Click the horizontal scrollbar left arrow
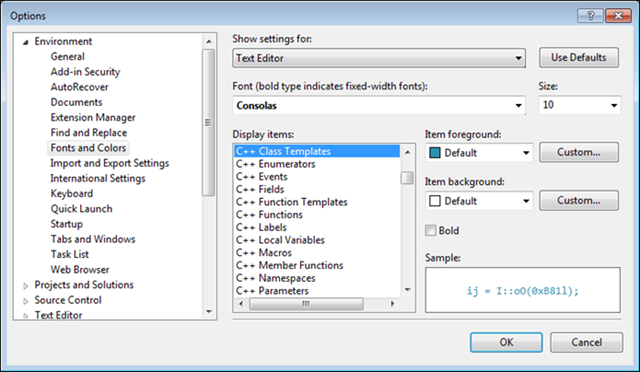Viewport: 640px width, 372px height. (x=241, y=303)
